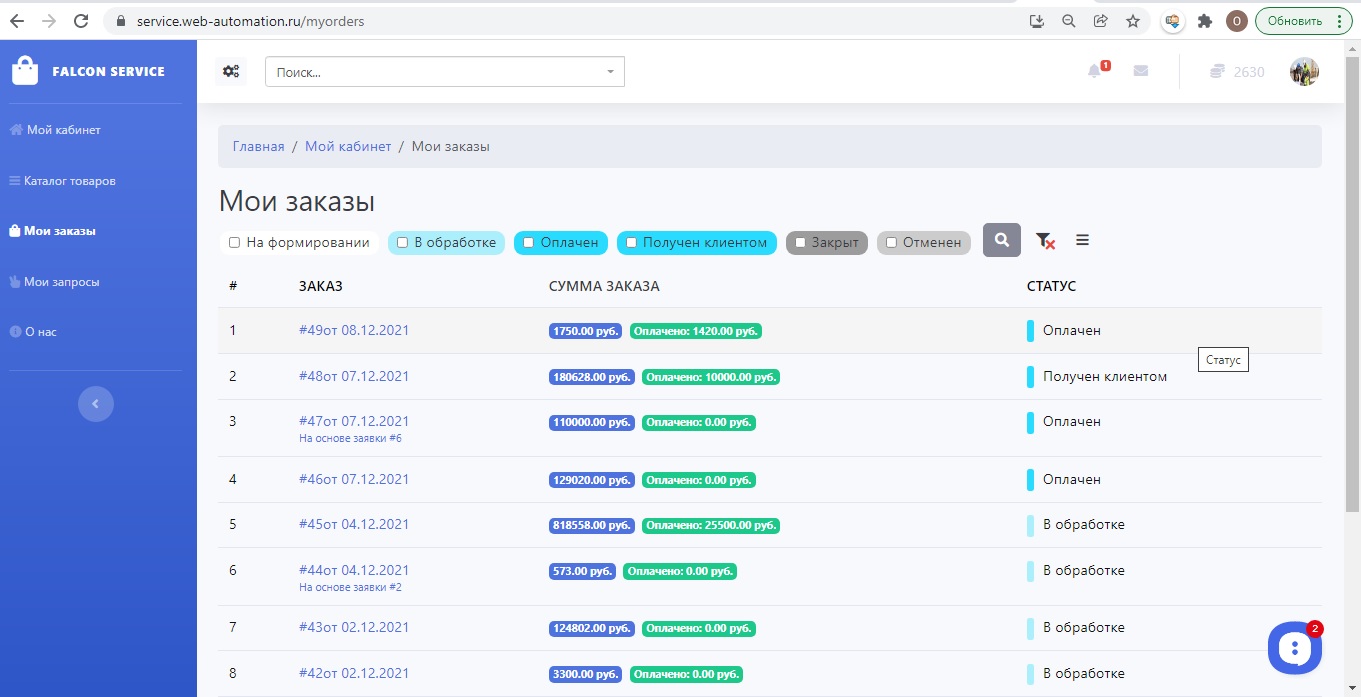This screenshot has width=1361, height=697.
Task: Open the messages envelope icon
Action: (x=1140, y=71)
